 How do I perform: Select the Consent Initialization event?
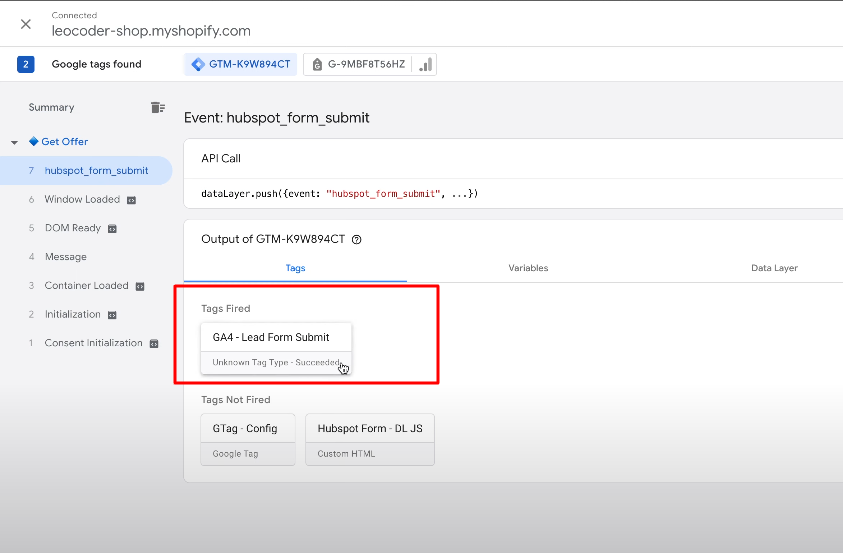coord(94,343)
